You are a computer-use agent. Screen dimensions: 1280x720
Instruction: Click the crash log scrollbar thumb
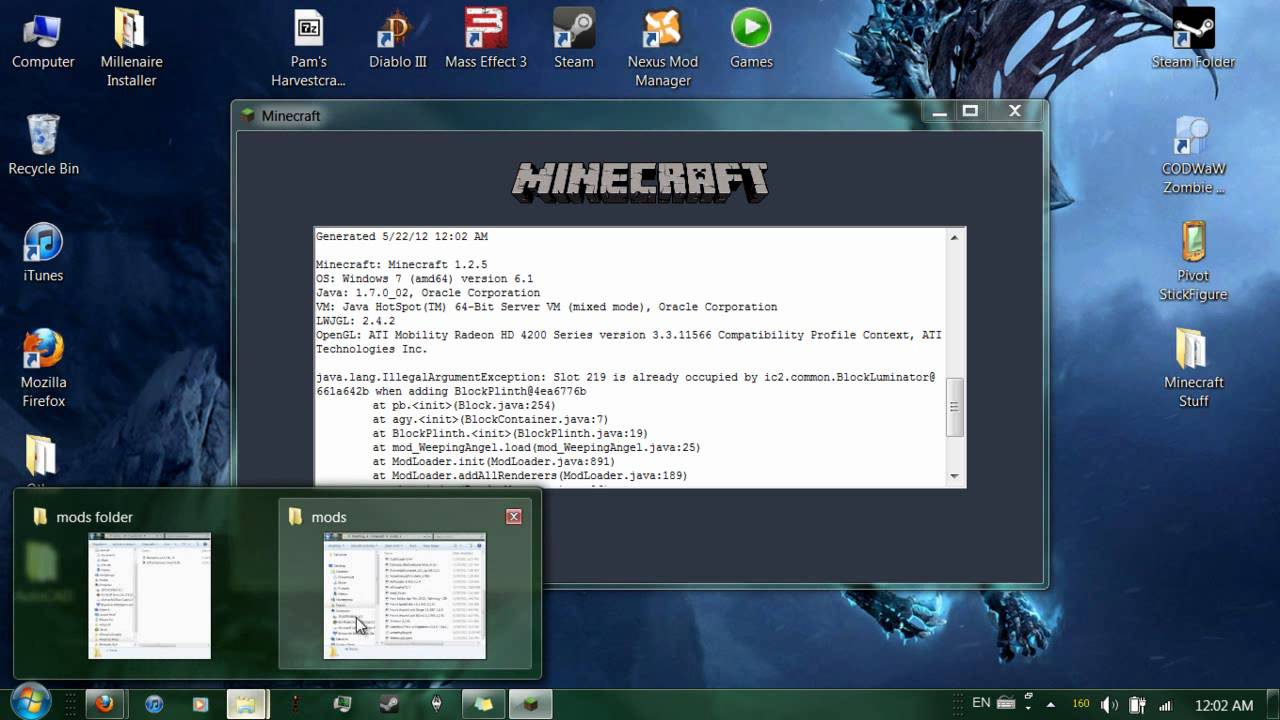[x=954, y=407]
